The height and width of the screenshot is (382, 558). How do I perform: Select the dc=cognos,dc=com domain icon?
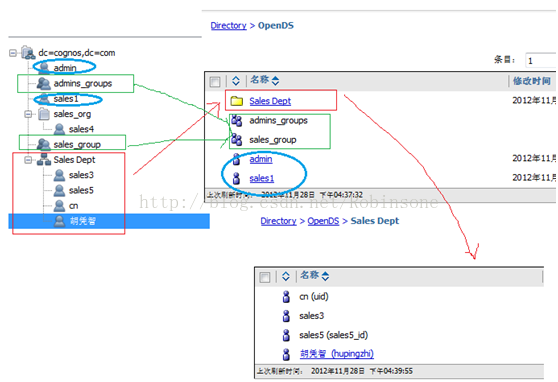tap(28, 53)
